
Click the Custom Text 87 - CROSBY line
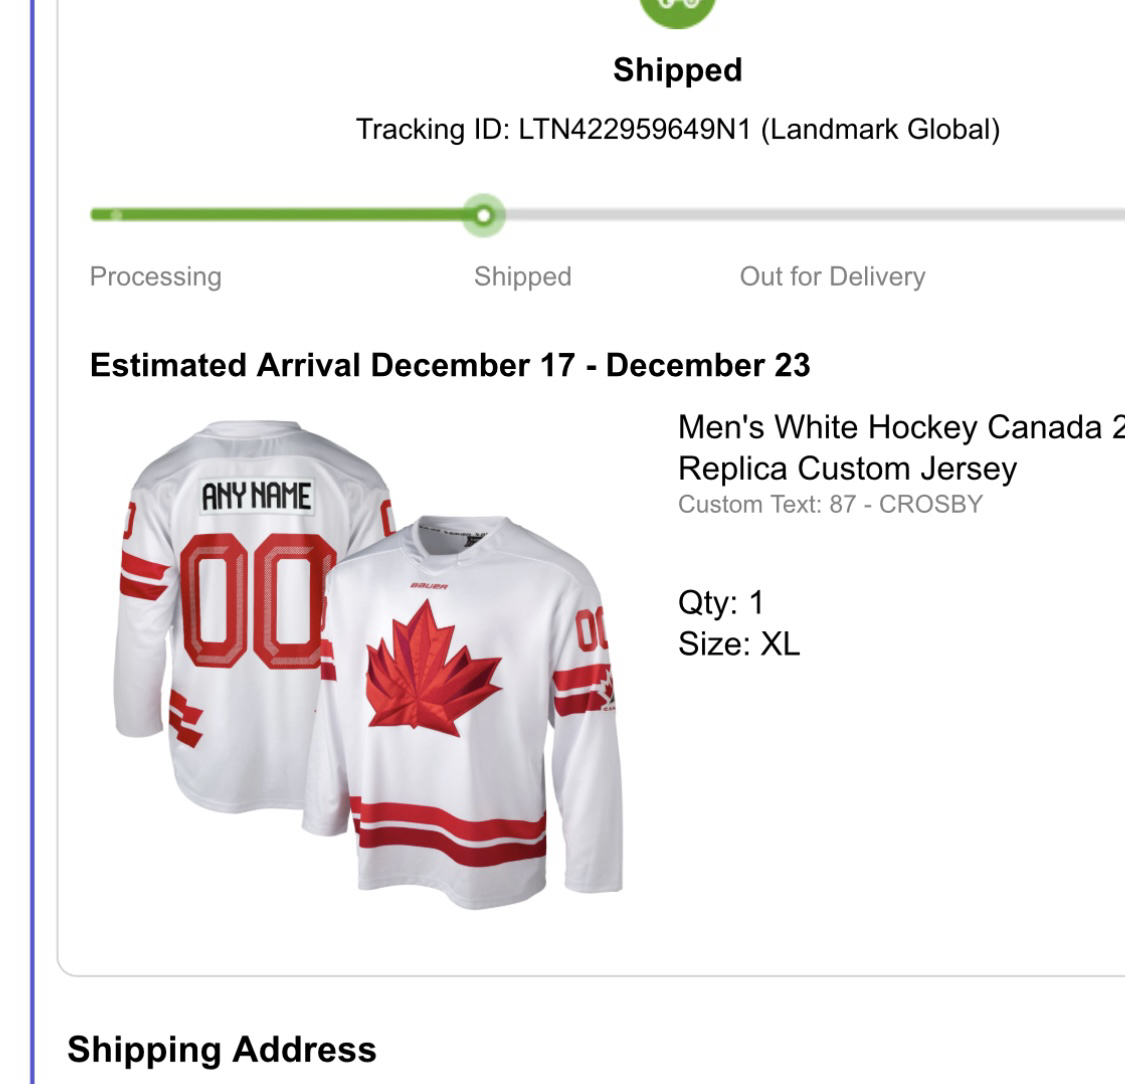point(830,505)
